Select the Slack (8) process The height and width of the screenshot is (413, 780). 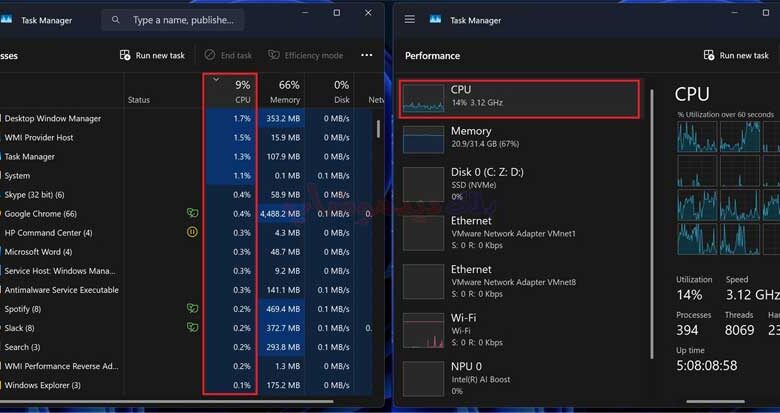[186, 328]
